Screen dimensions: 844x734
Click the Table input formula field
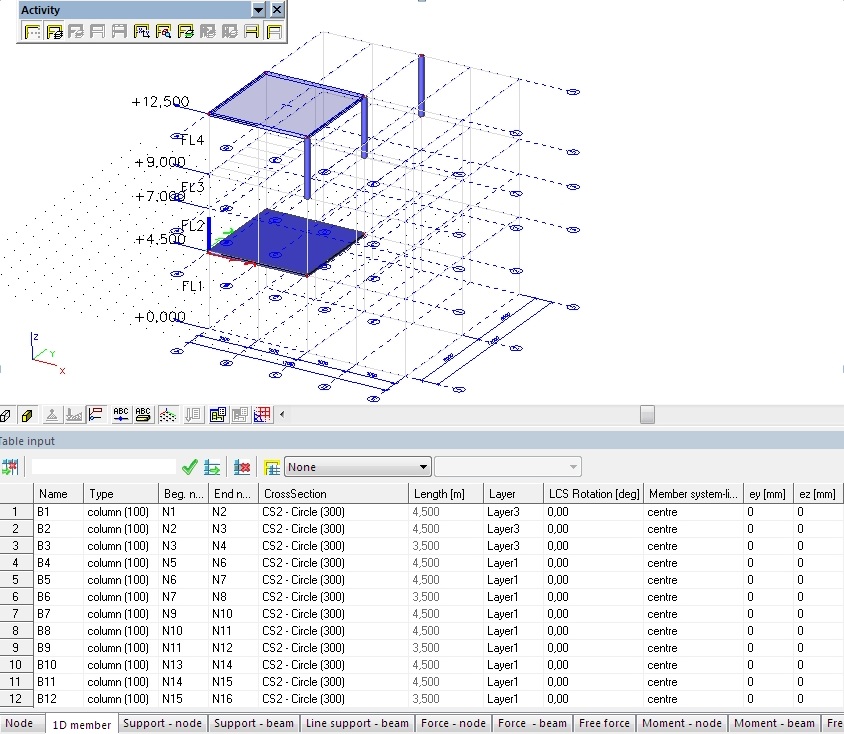point(104,467)
